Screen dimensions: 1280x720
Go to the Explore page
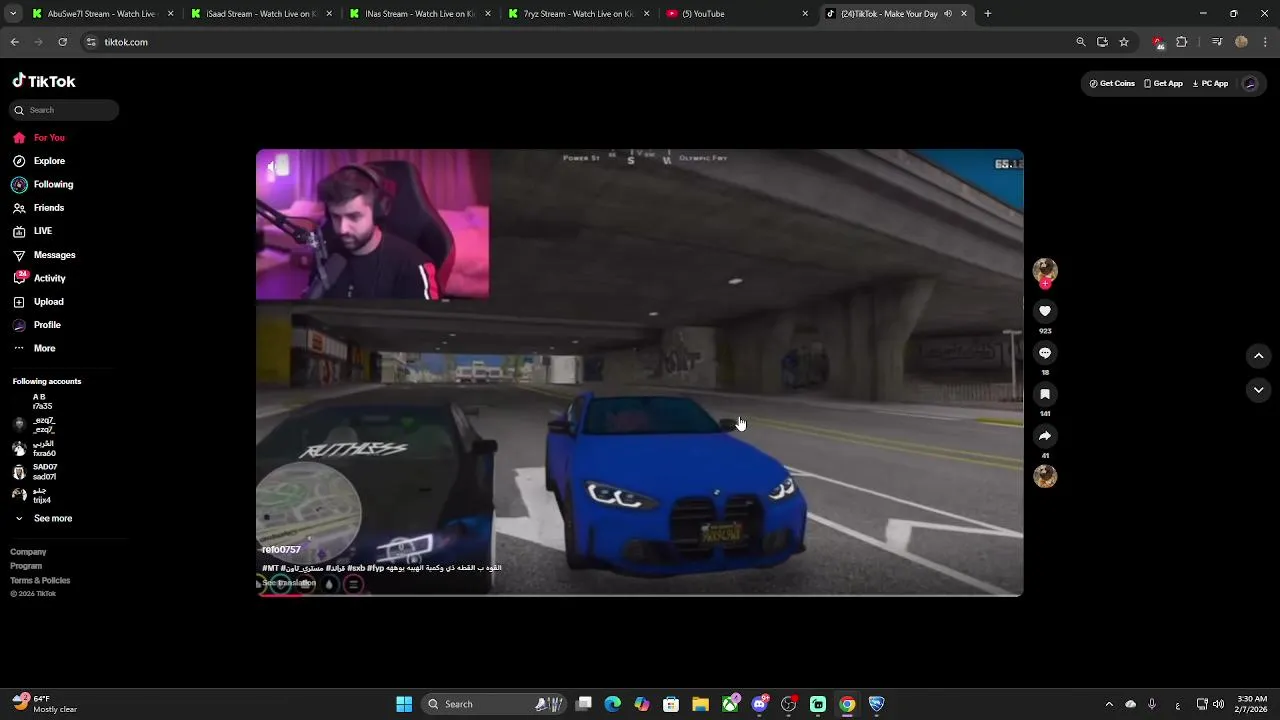tap(39, 161)
